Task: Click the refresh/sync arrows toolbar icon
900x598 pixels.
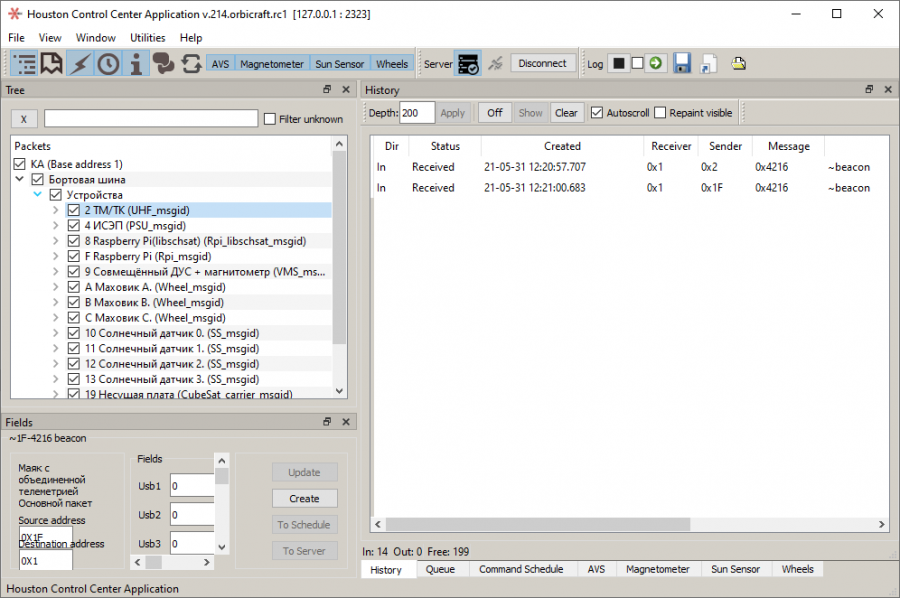Action: pos(192,62)
